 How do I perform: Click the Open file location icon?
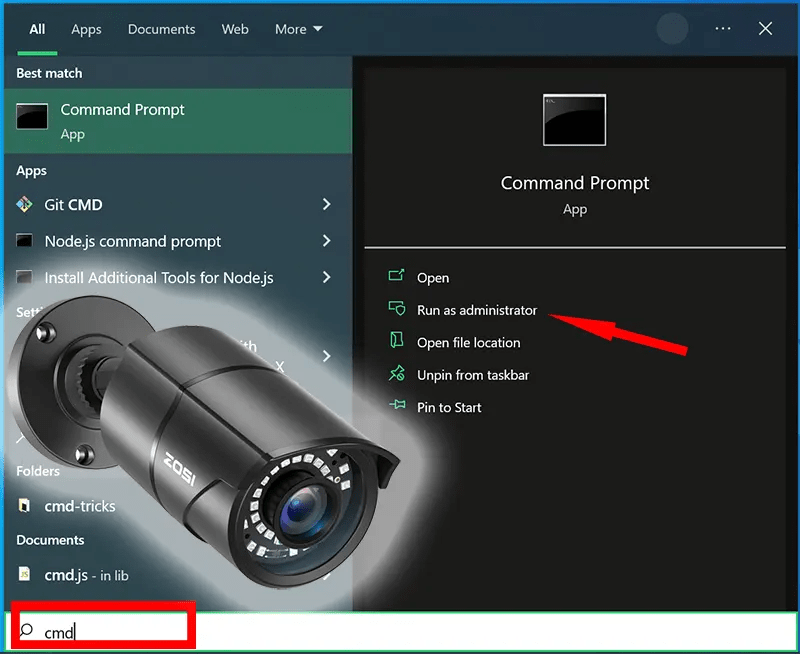[x=396, y=342]
